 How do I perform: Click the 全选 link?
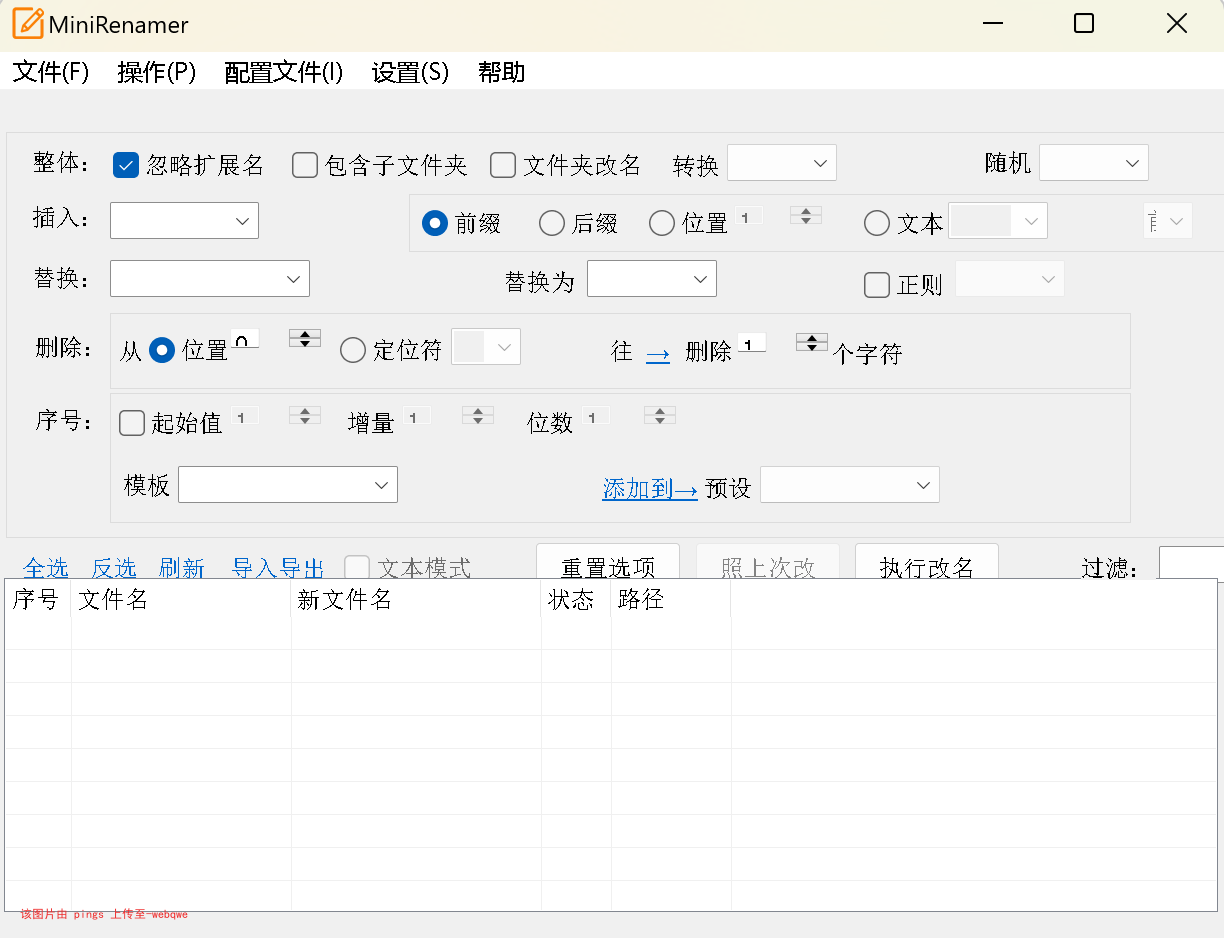(x=46, y=568)
